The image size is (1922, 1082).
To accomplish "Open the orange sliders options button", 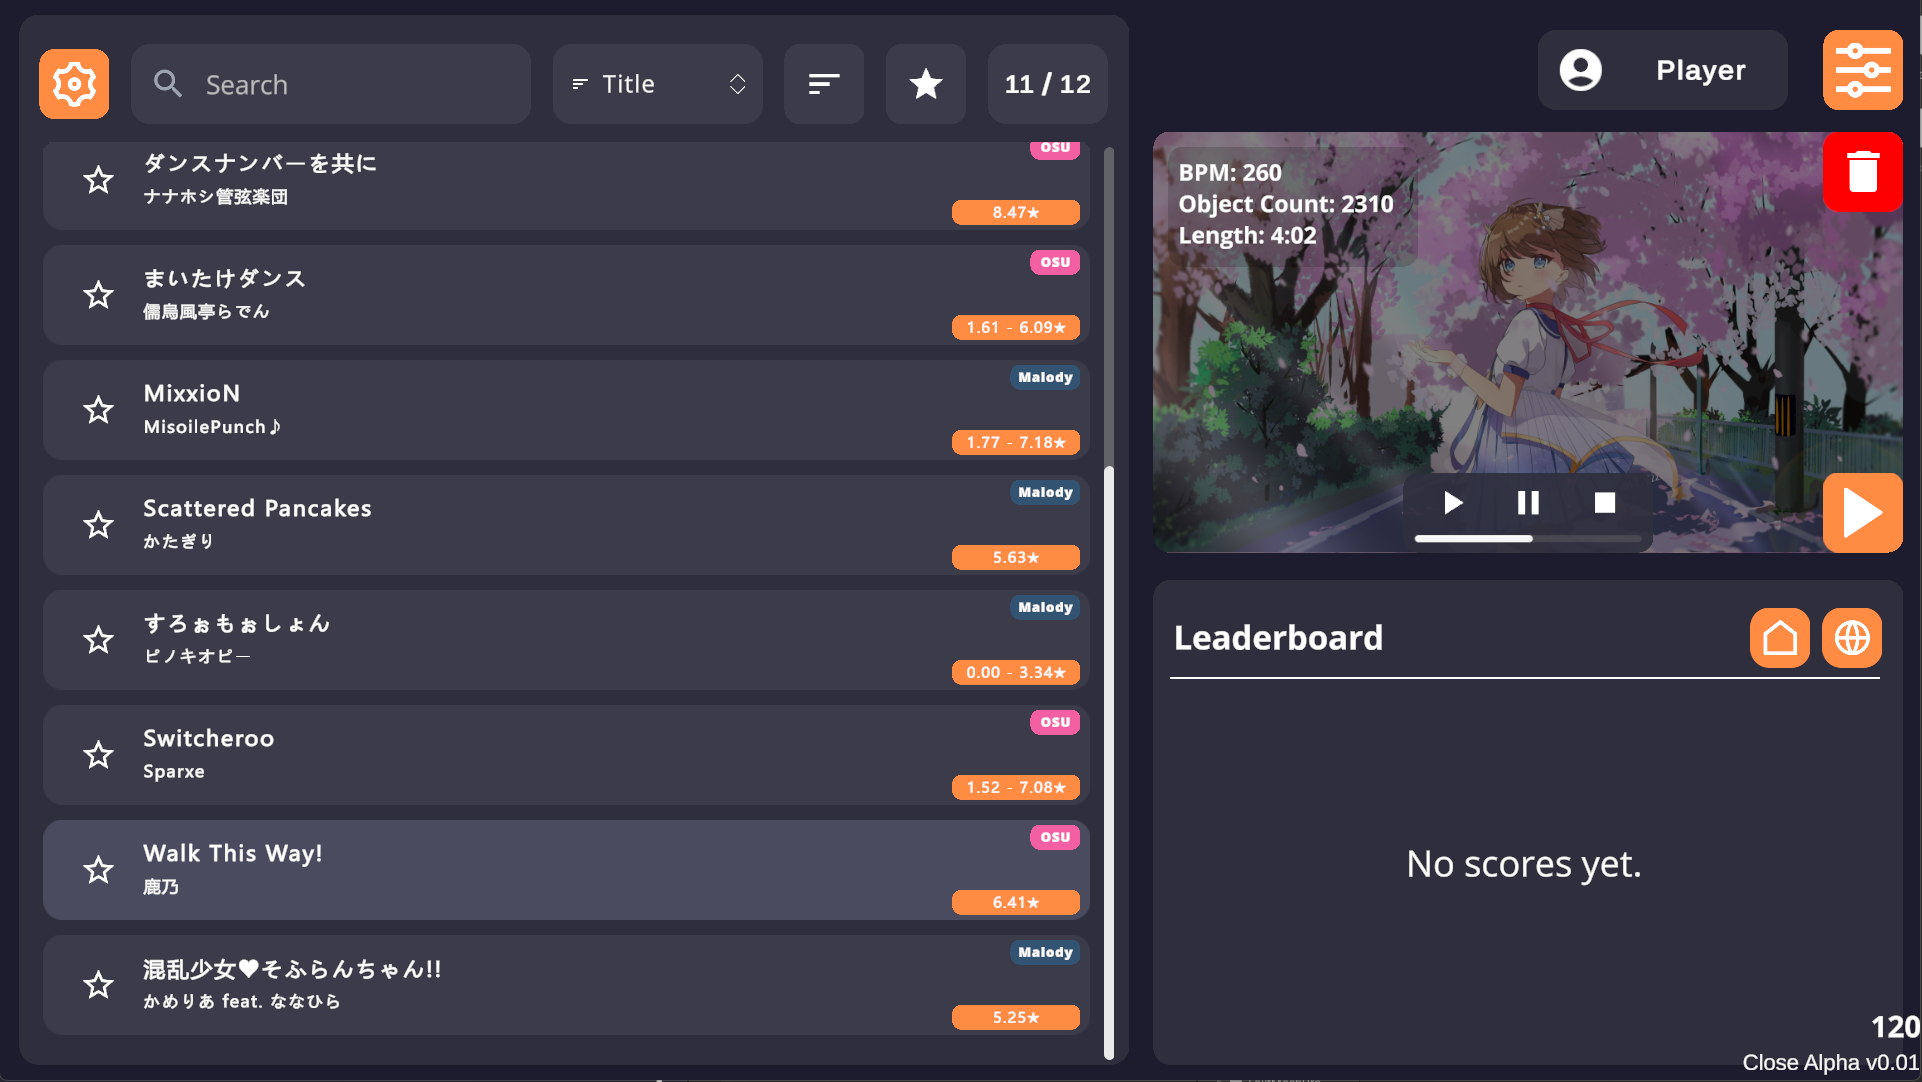I will 1862,70.
